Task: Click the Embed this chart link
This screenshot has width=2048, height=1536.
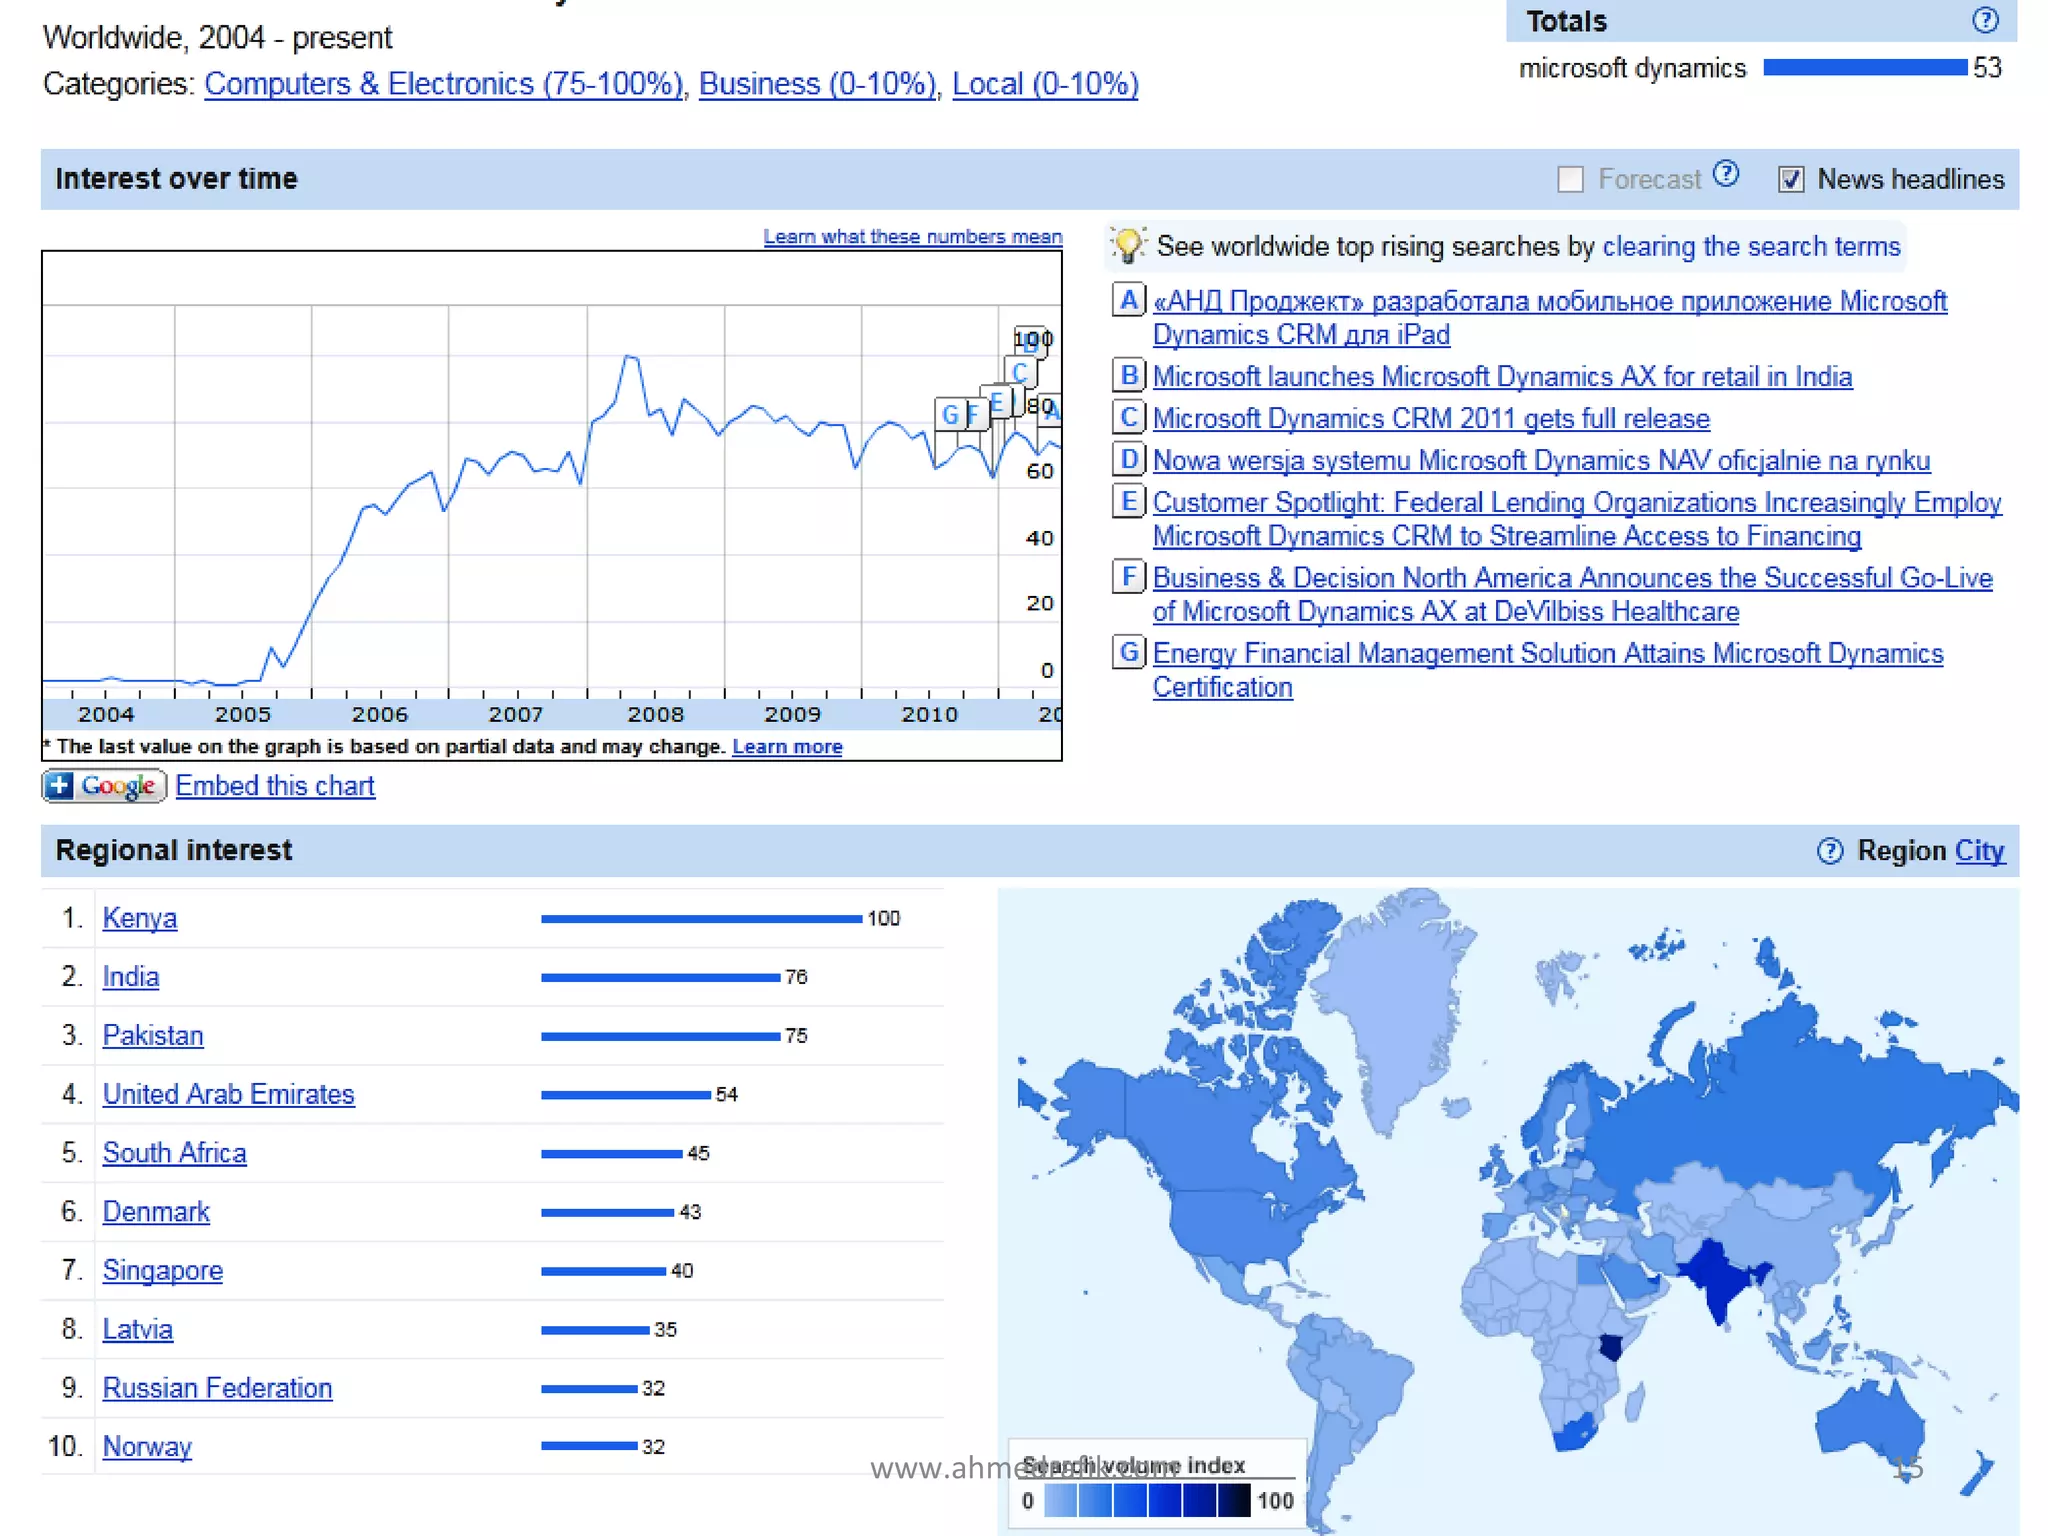Action: tap(275, 786)
